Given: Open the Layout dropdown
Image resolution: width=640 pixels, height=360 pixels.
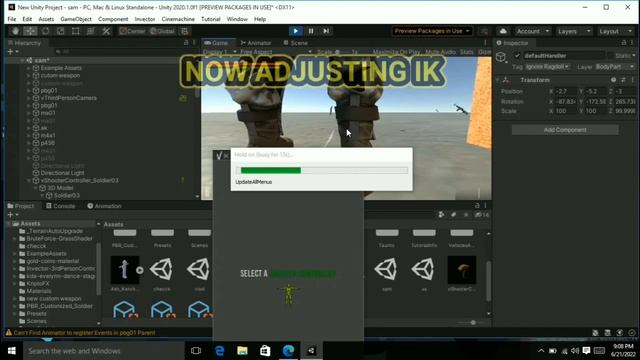Looking at the screenshot, I should pos(615,31).
